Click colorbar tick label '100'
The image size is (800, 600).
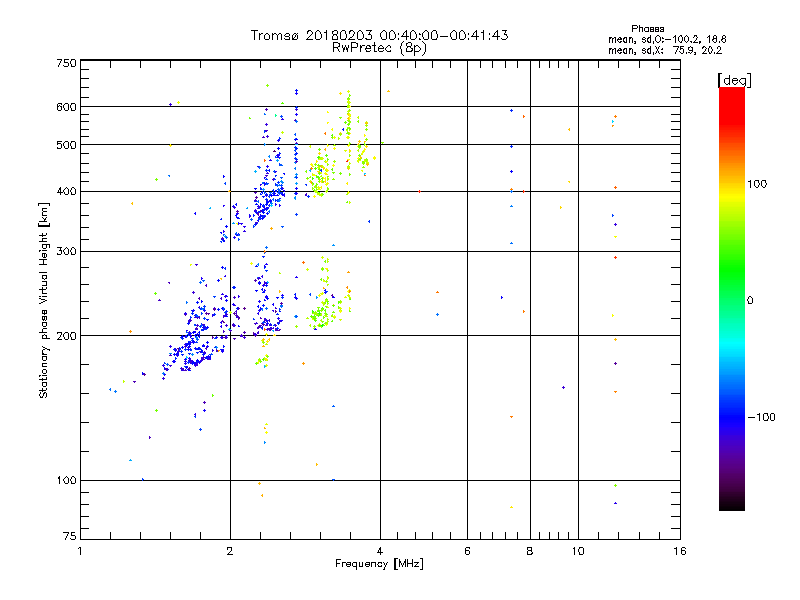tap(757, 184)
